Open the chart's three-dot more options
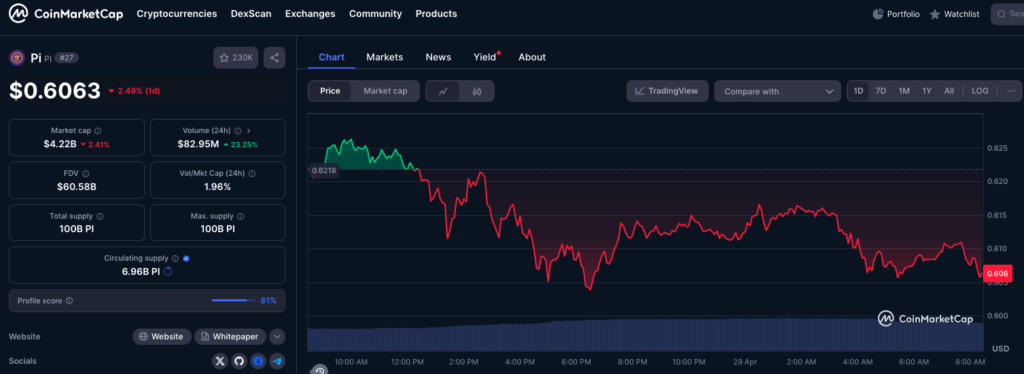Viewport: 1024px width, 374px height. coord(1011,91)
